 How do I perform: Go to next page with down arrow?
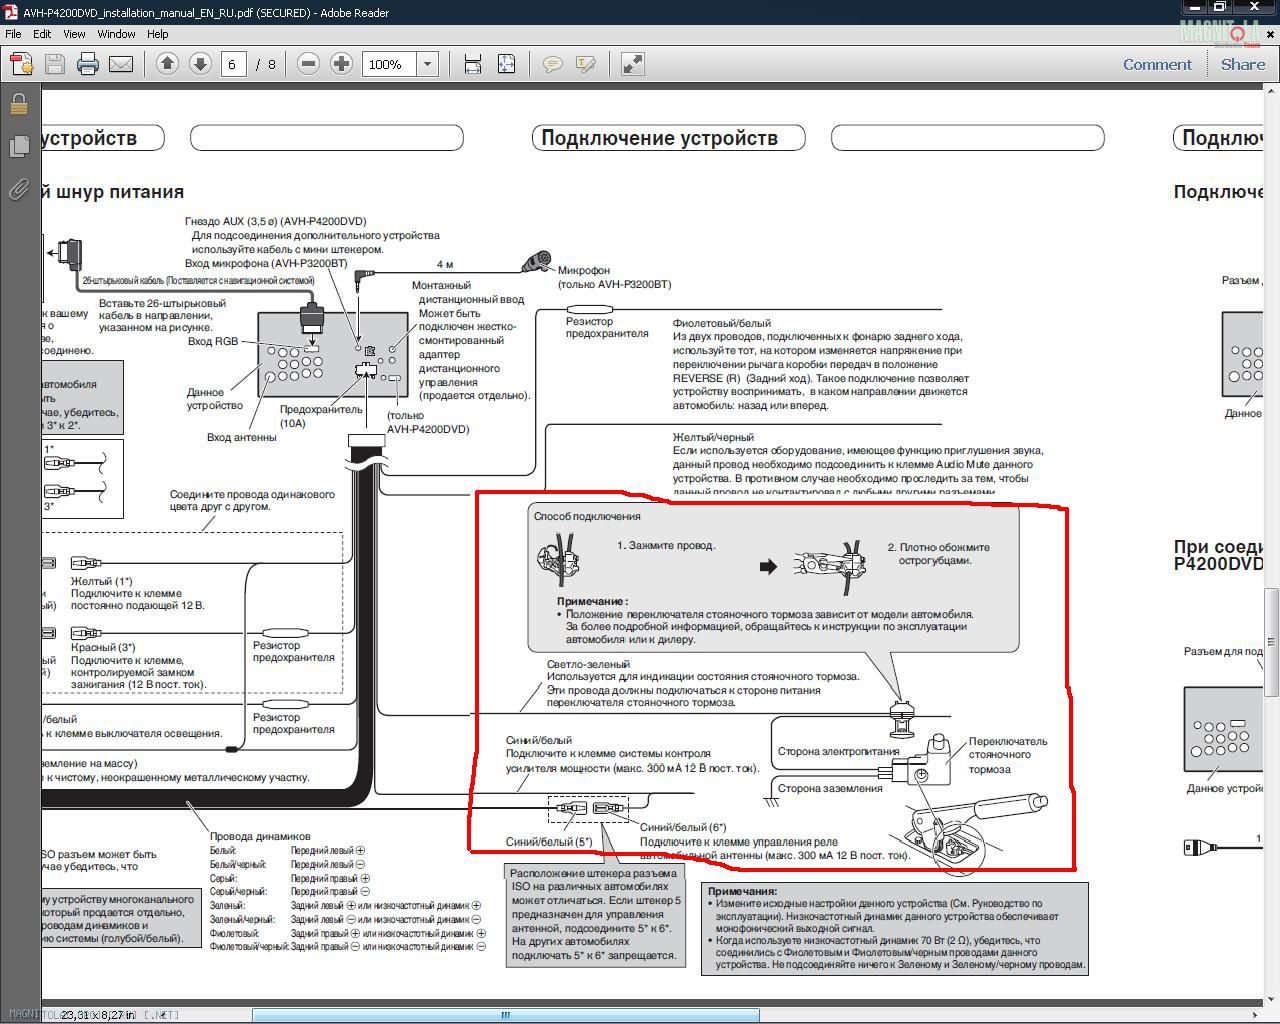coord(200,64)
